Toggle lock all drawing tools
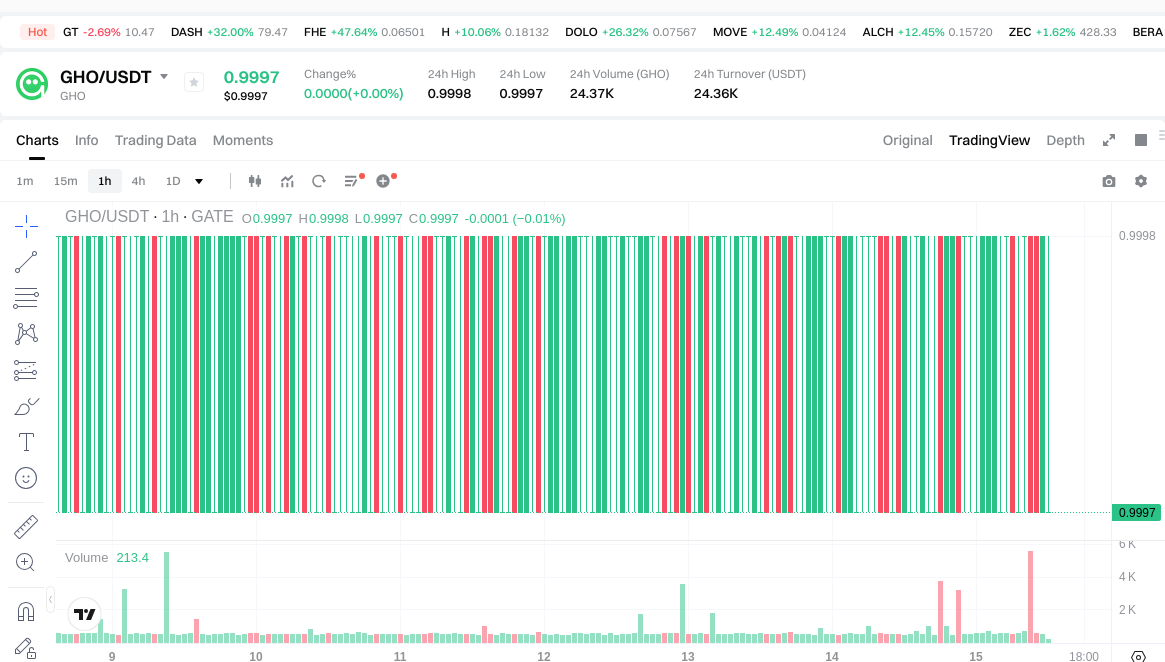 [x=27, y=648]
